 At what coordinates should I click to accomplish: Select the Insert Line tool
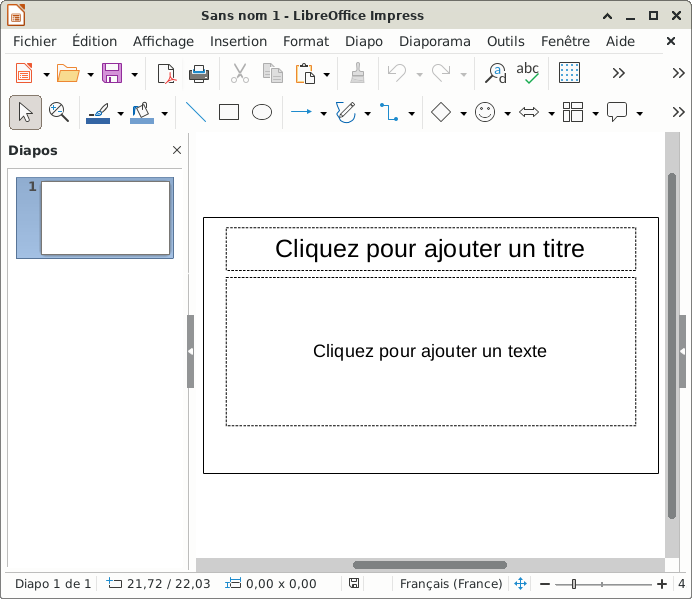pyautogui.click(x=196, y=112)
